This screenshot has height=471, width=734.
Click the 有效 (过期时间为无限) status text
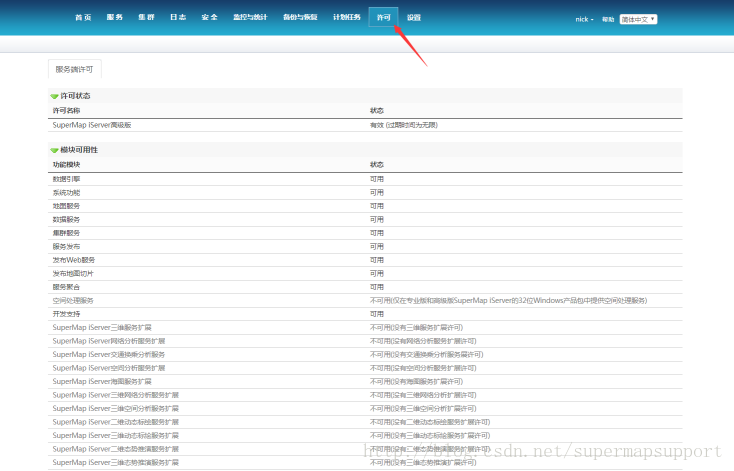(x=404, y=125)
